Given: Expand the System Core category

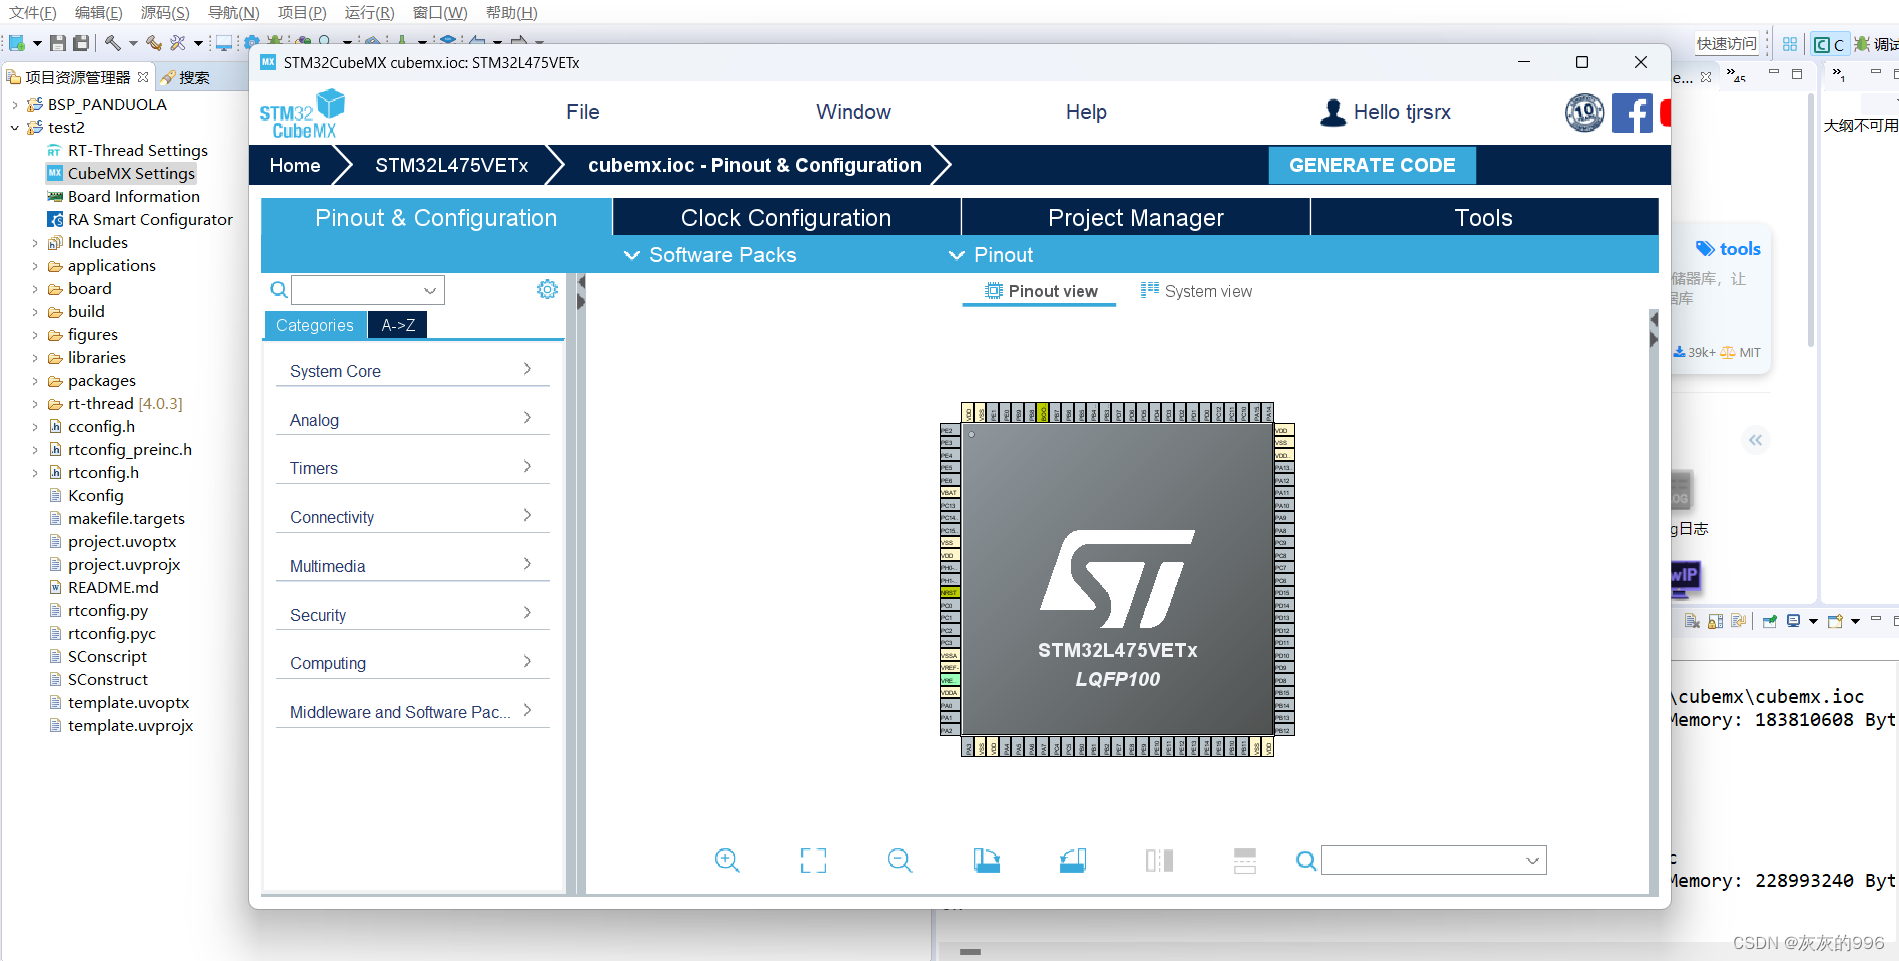Looking at the screenshot, I should click(412, 370).
